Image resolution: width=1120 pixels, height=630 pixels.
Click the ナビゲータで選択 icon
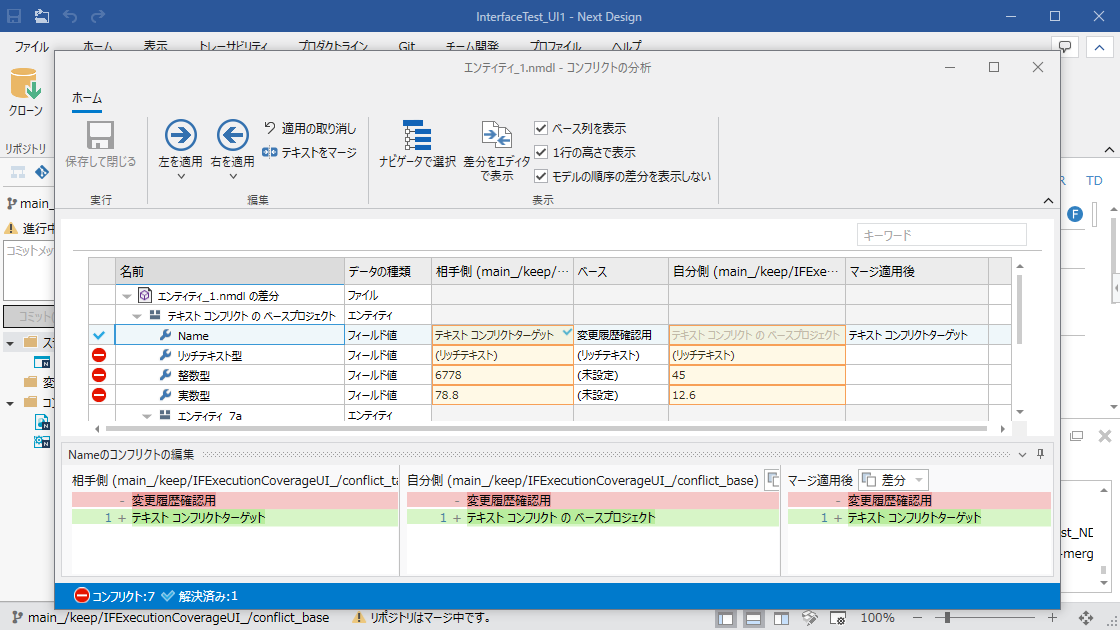417,135
